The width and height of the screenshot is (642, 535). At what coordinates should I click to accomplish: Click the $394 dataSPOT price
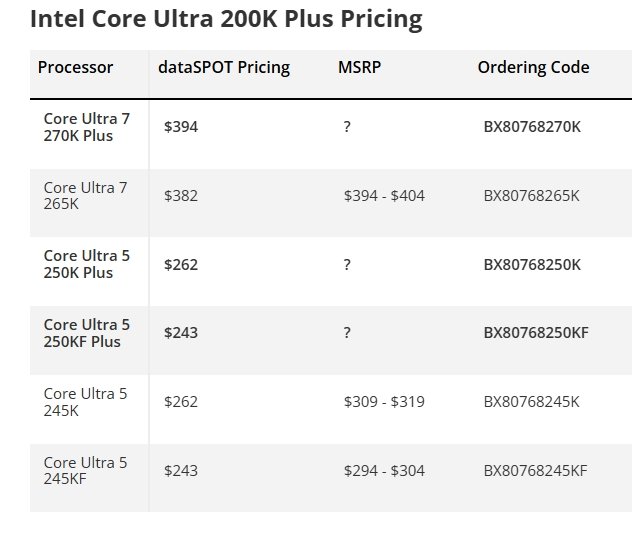(x=181, y=127)
